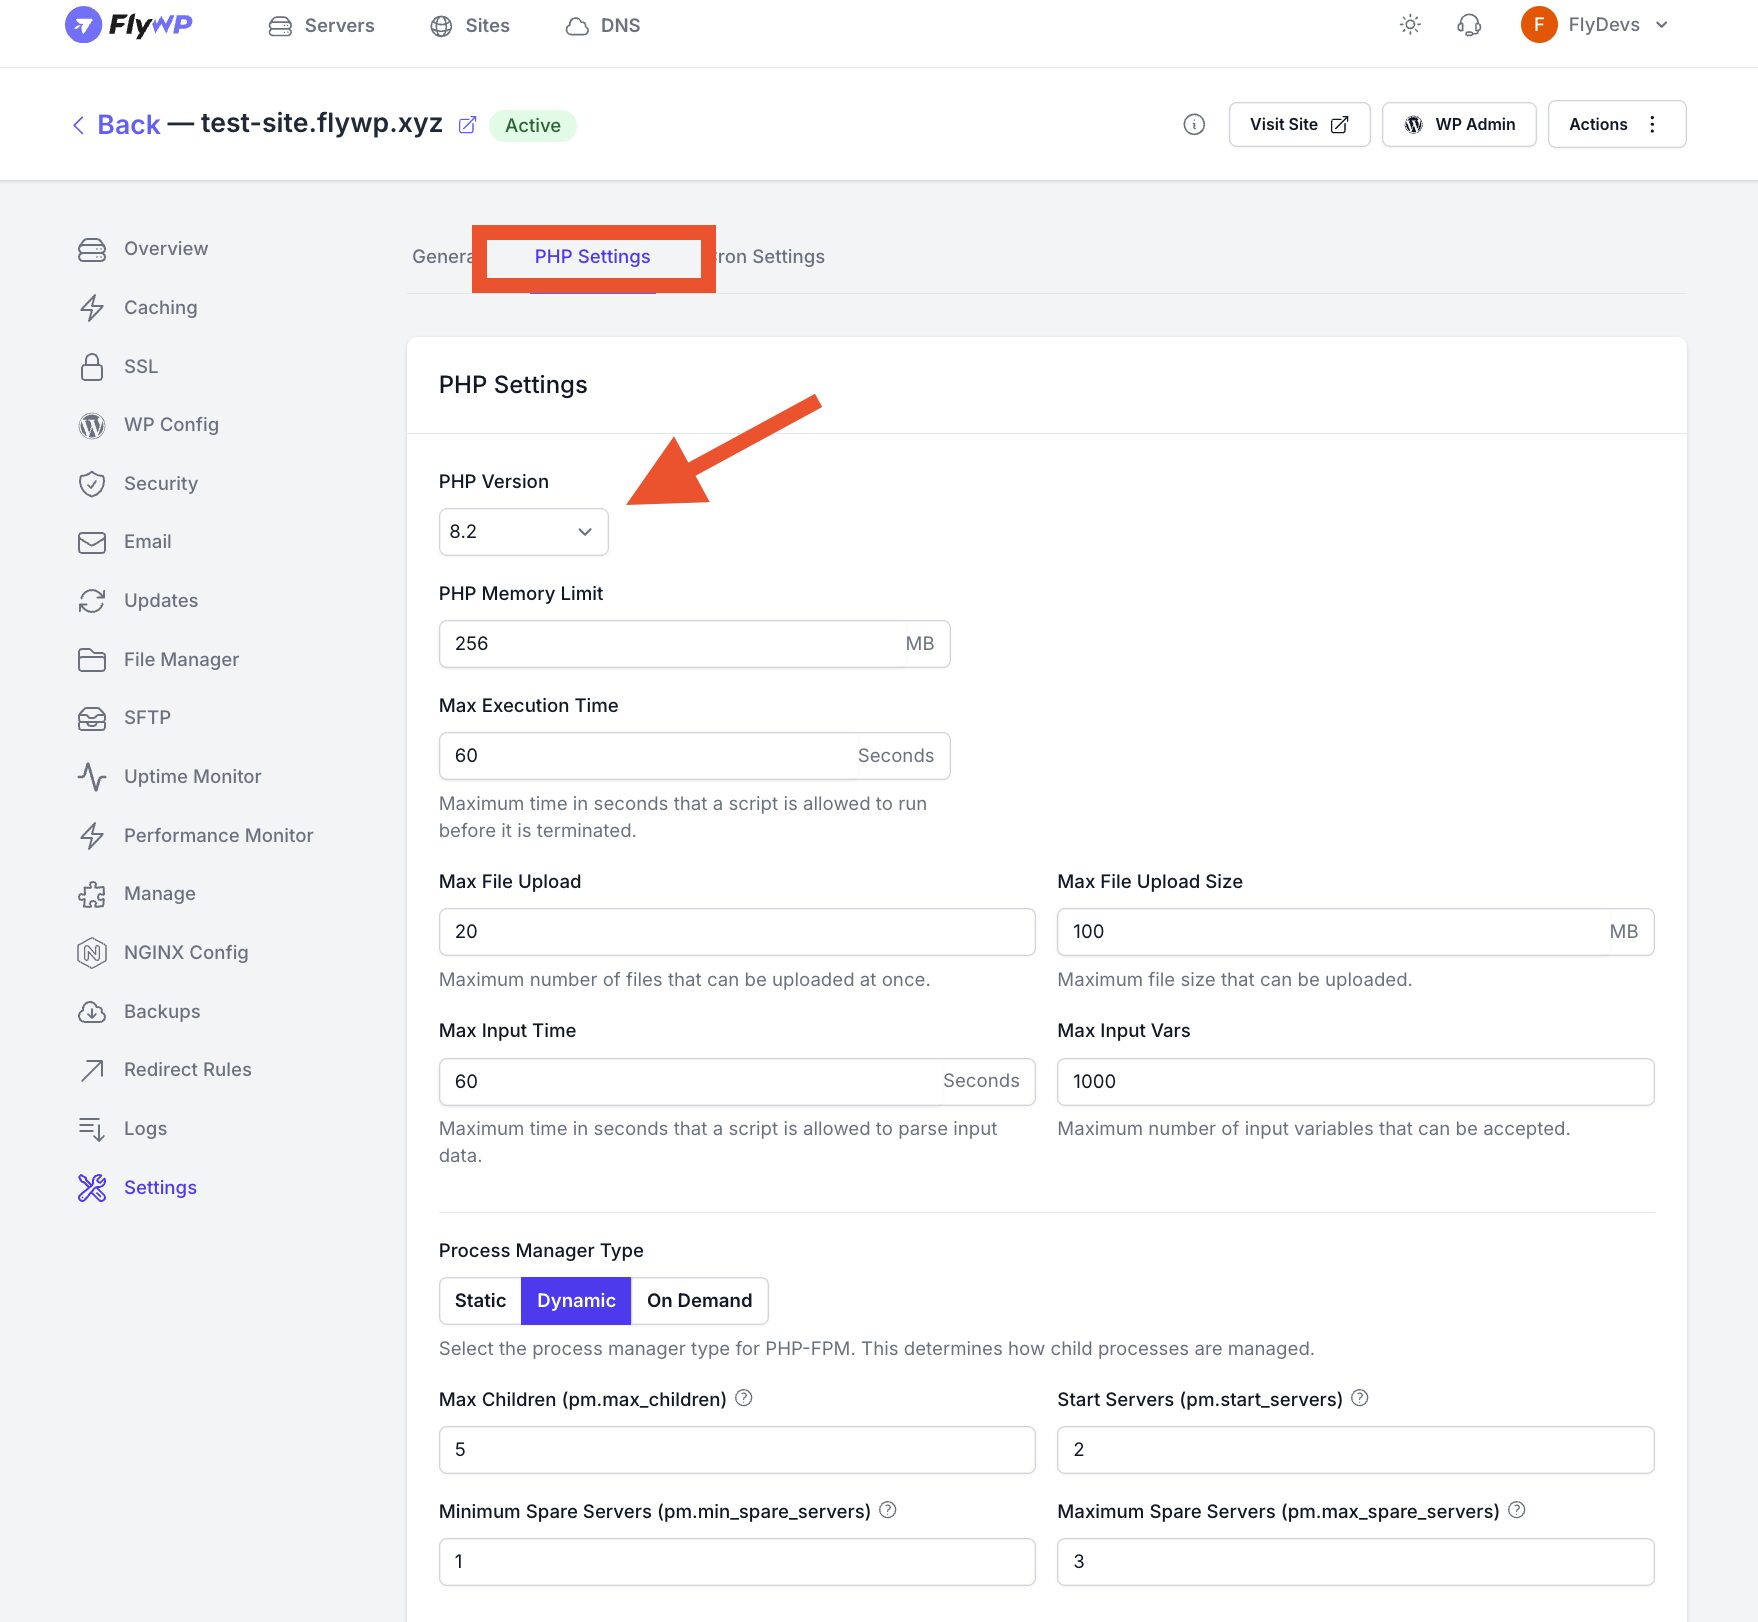
Task: Click the Max Children help tooltip
Action: [x=744, y=1397]
